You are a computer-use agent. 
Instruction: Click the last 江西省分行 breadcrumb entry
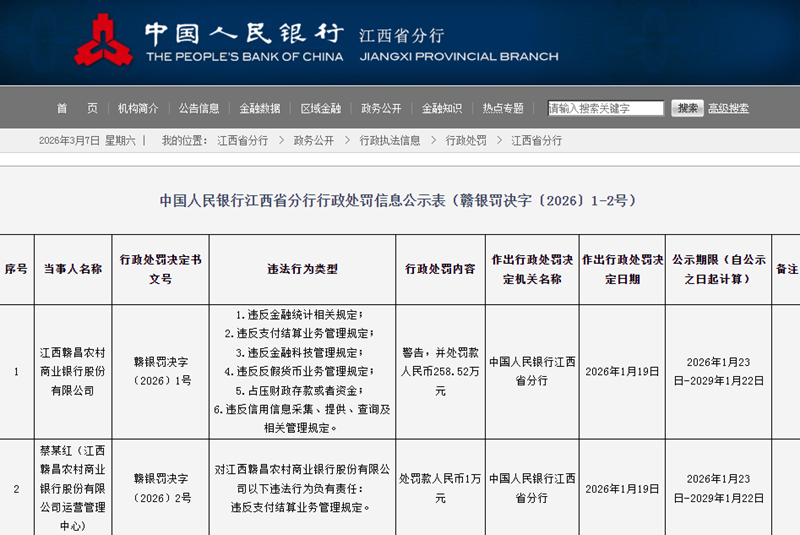coord(537,141)
